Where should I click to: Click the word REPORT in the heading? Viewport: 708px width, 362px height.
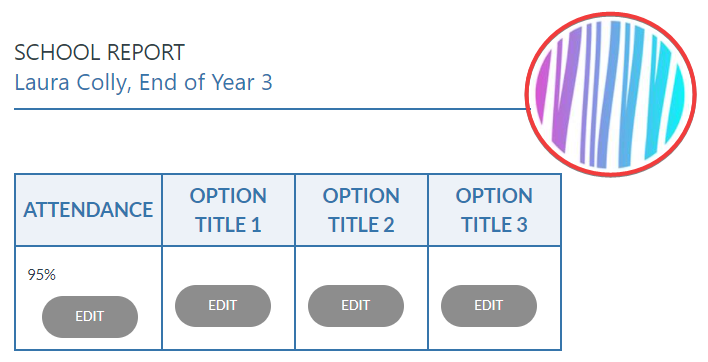click(146, 52)
